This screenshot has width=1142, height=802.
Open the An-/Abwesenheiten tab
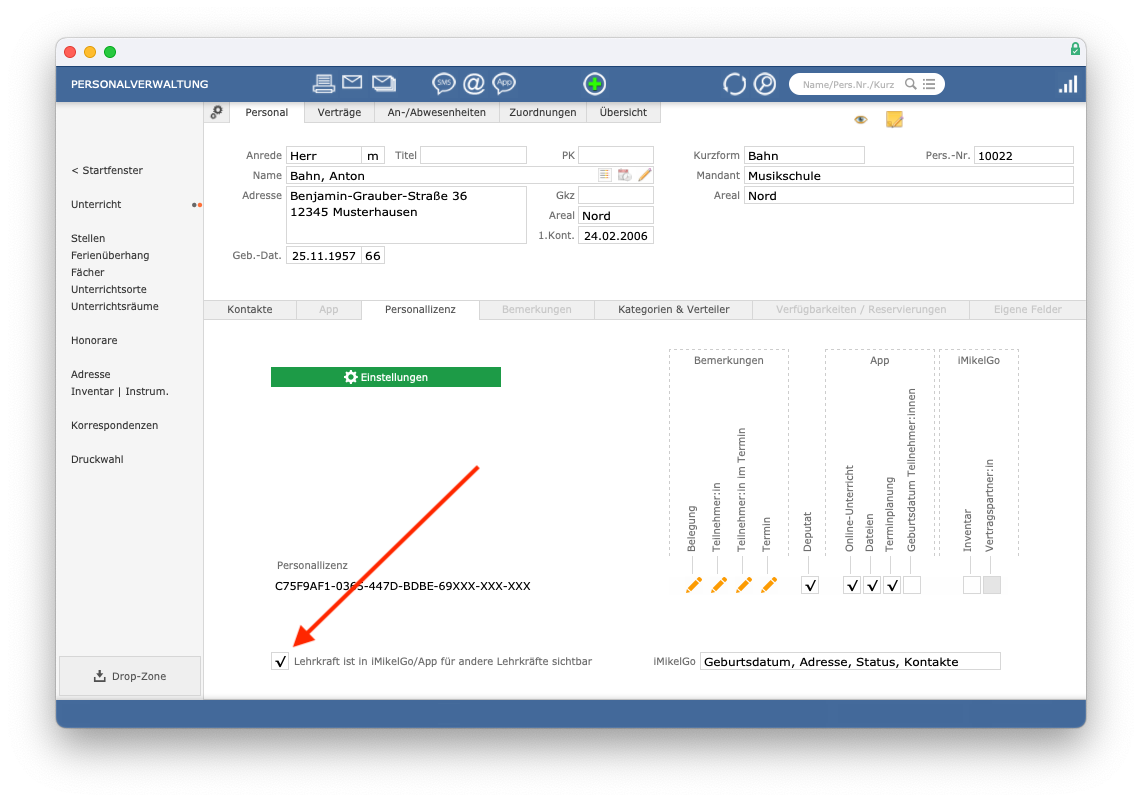(436, 112)
